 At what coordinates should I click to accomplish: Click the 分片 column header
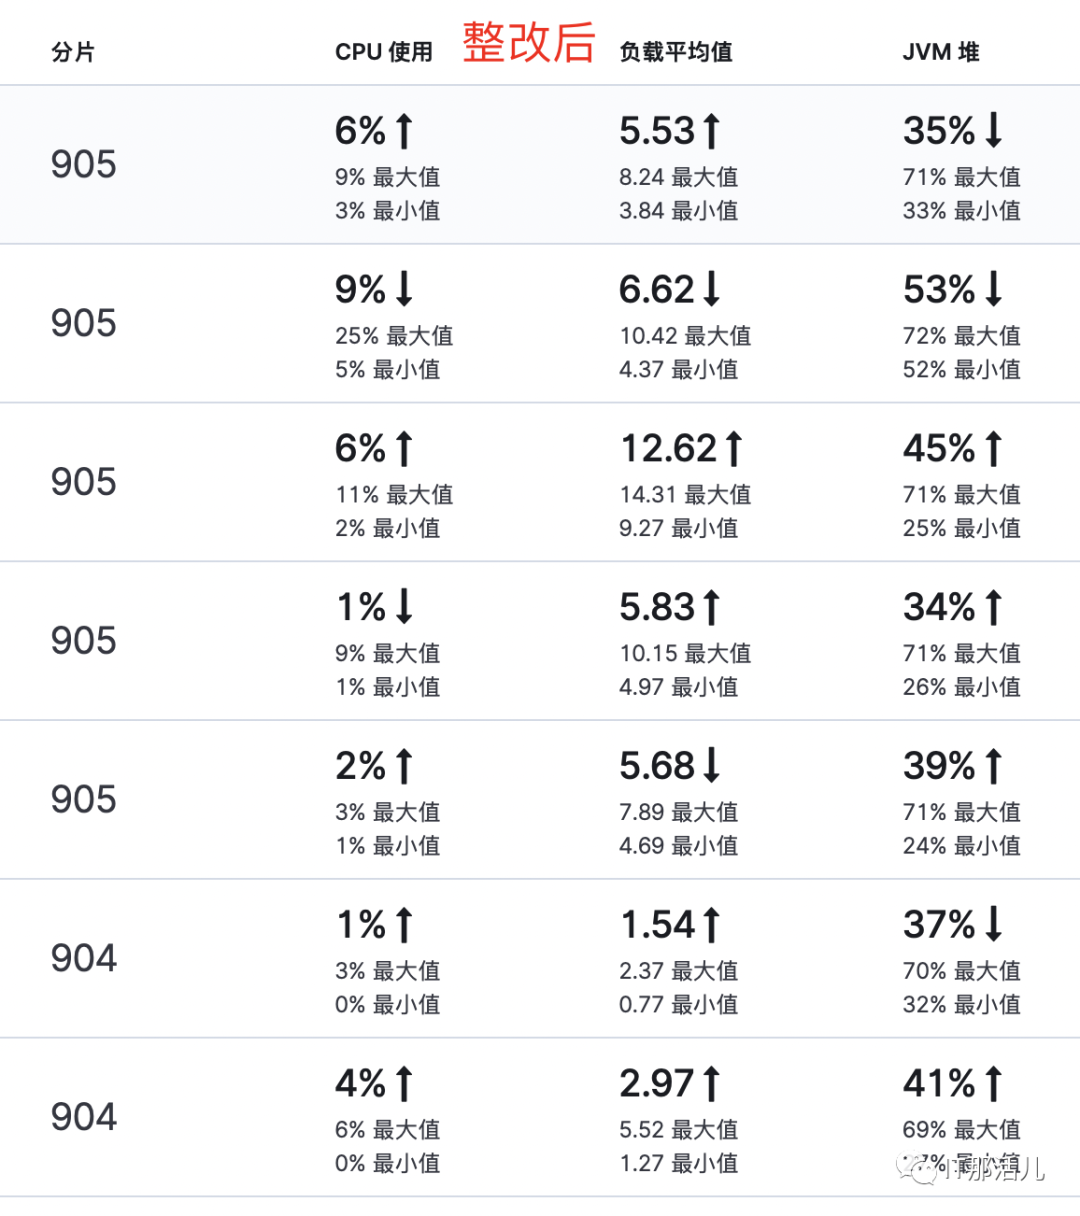(73, 52)
